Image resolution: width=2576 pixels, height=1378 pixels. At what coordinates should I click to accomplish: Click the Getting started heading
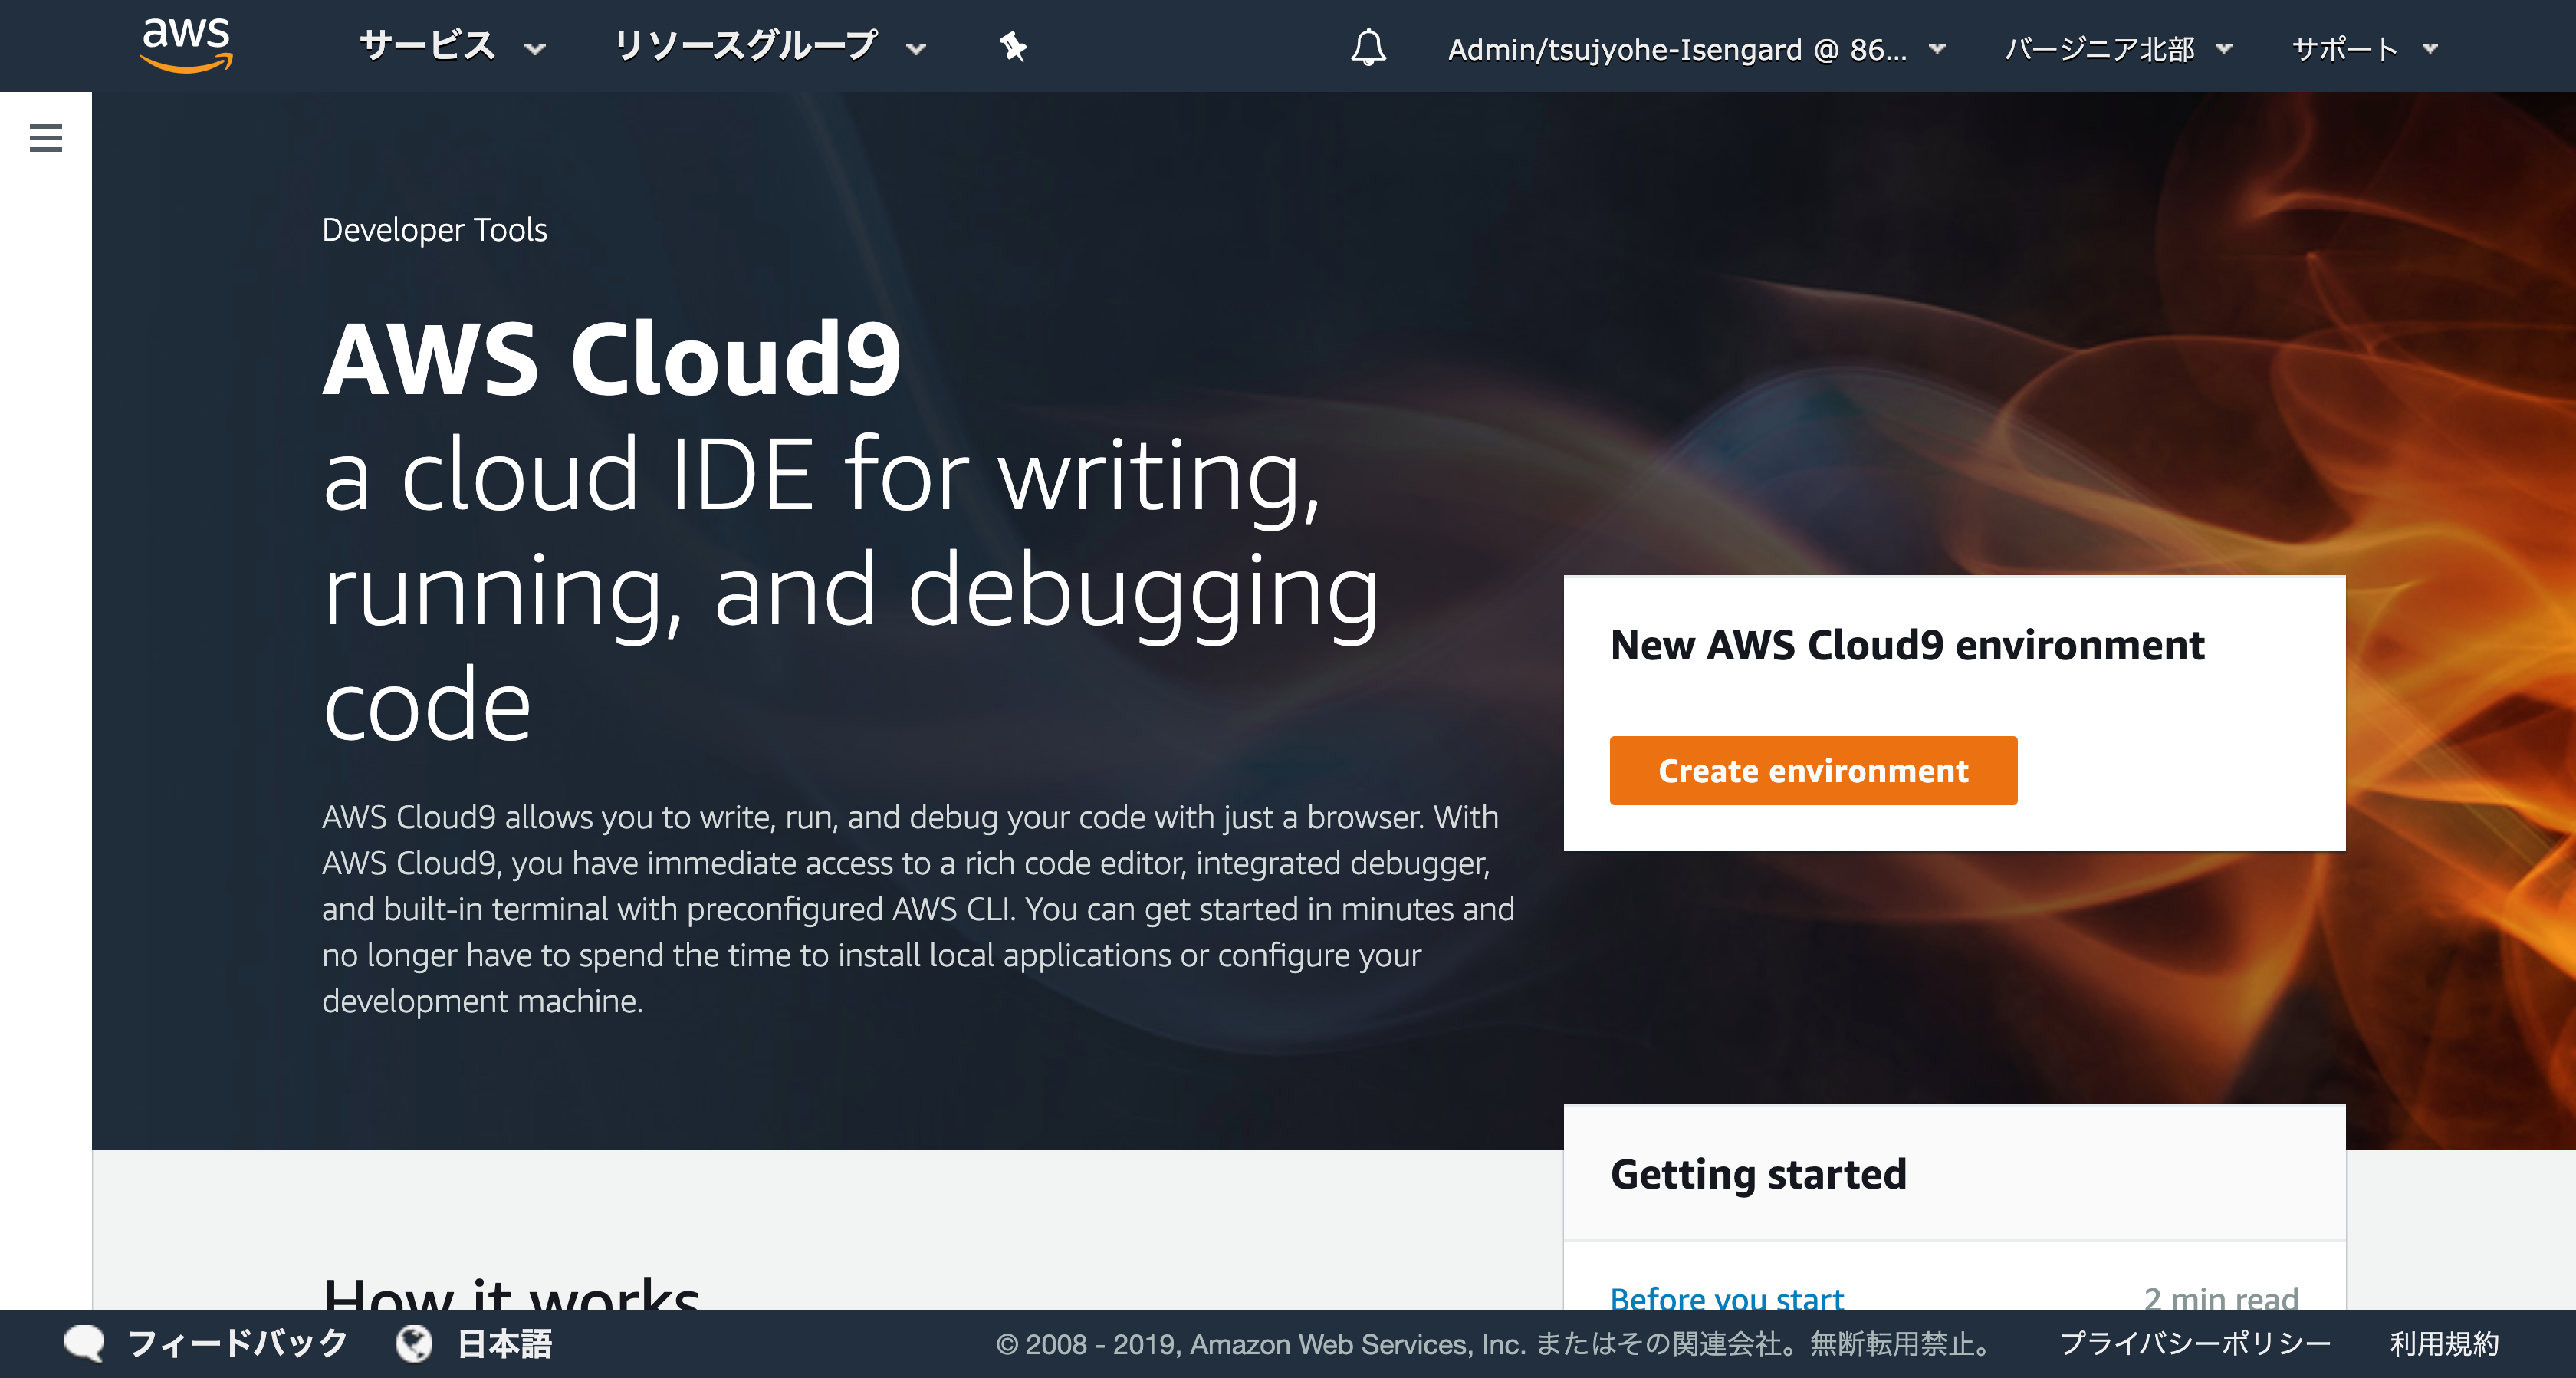(x=1758, y=1174)
